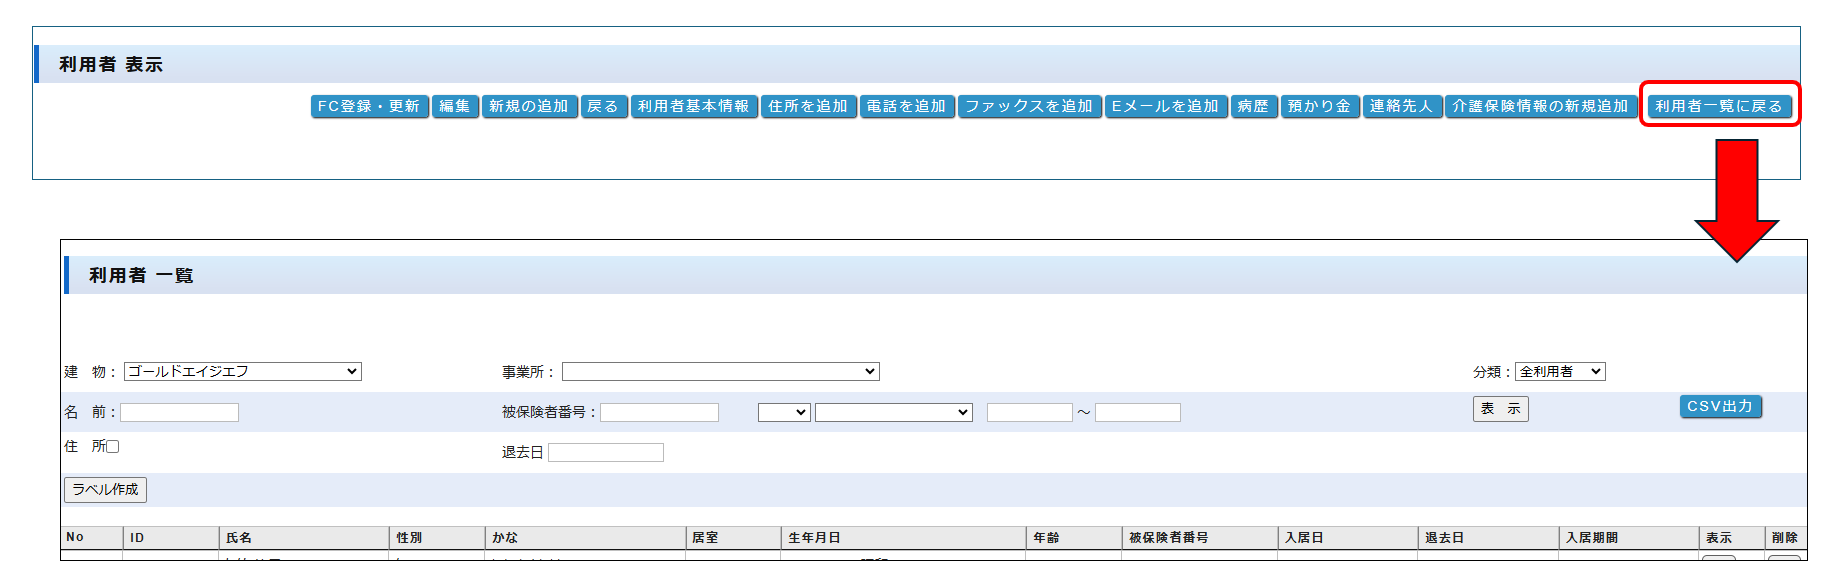1833x573 pixels.
Task: Click the FC登録・更新 button
Action: [x=369, y=106]
